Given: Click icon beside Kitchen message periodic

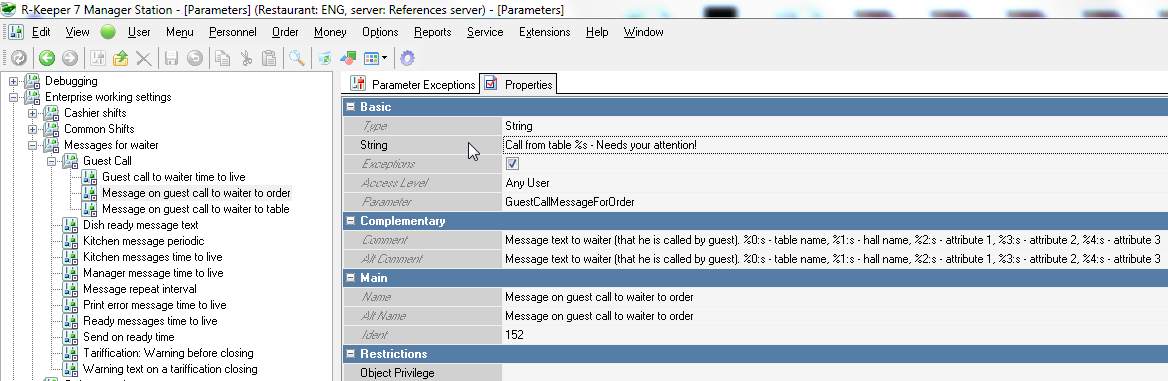Looking at the screenshot, I should 70,241.
